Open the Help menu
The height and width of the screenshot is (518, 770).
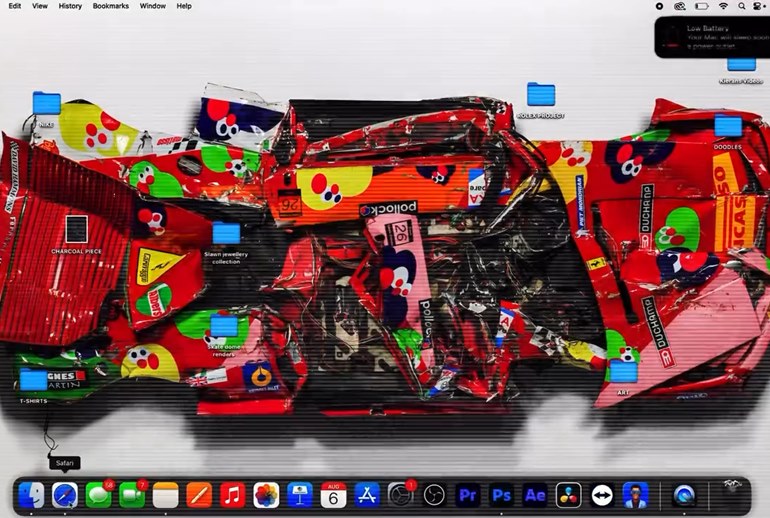[x=184, y=6]
